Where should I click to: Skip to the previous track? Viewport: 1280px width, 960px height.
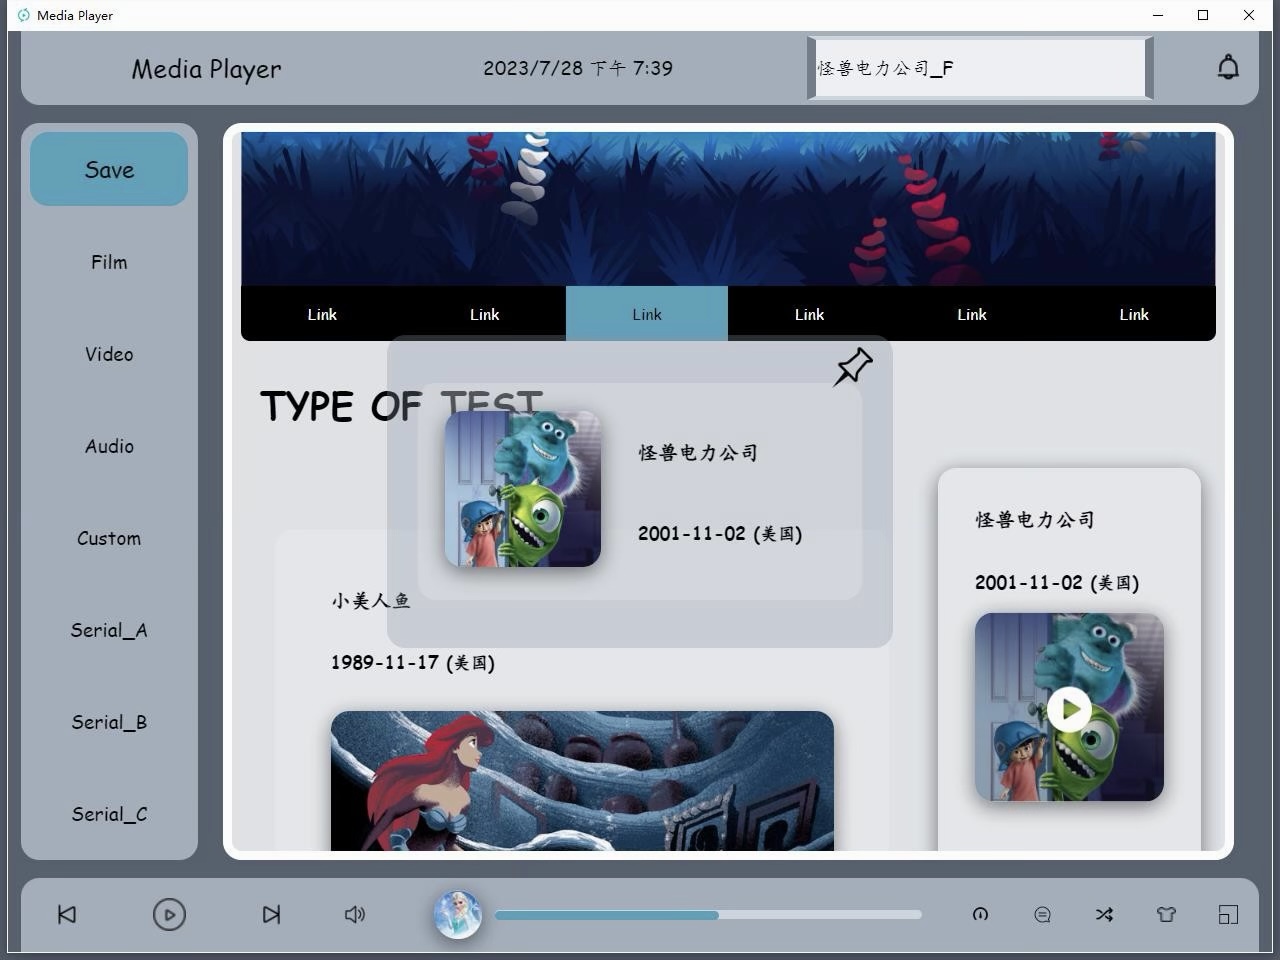pyautogui.click(x=67, y=914)
